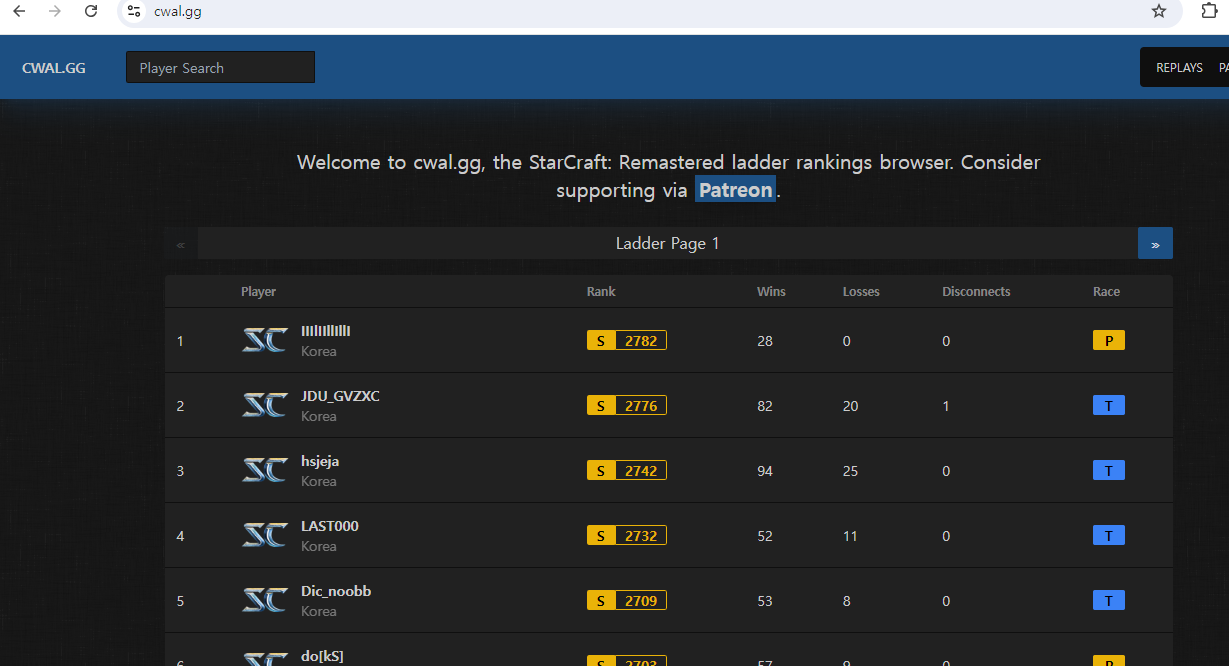Screen dimensions: 1229x666
Task: Click the StarCraft icon for the rank 1 player
Action: [265, 340]
